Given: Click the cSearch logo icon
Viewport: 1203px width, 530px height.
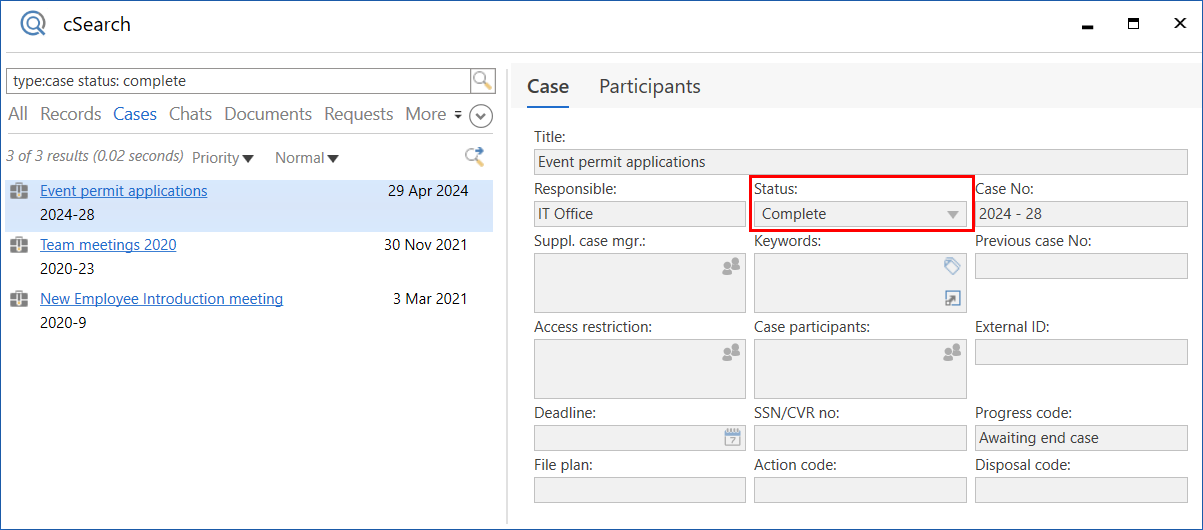Looking at the screenshot, I should point(33,23).
